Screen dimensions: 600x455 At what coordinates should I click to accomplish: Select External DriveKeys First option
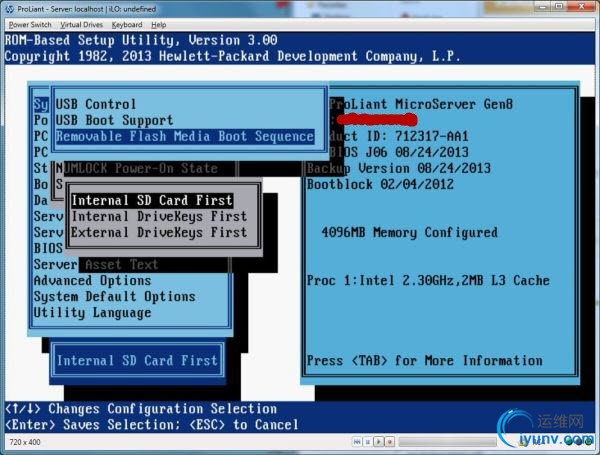coord(159,233)
